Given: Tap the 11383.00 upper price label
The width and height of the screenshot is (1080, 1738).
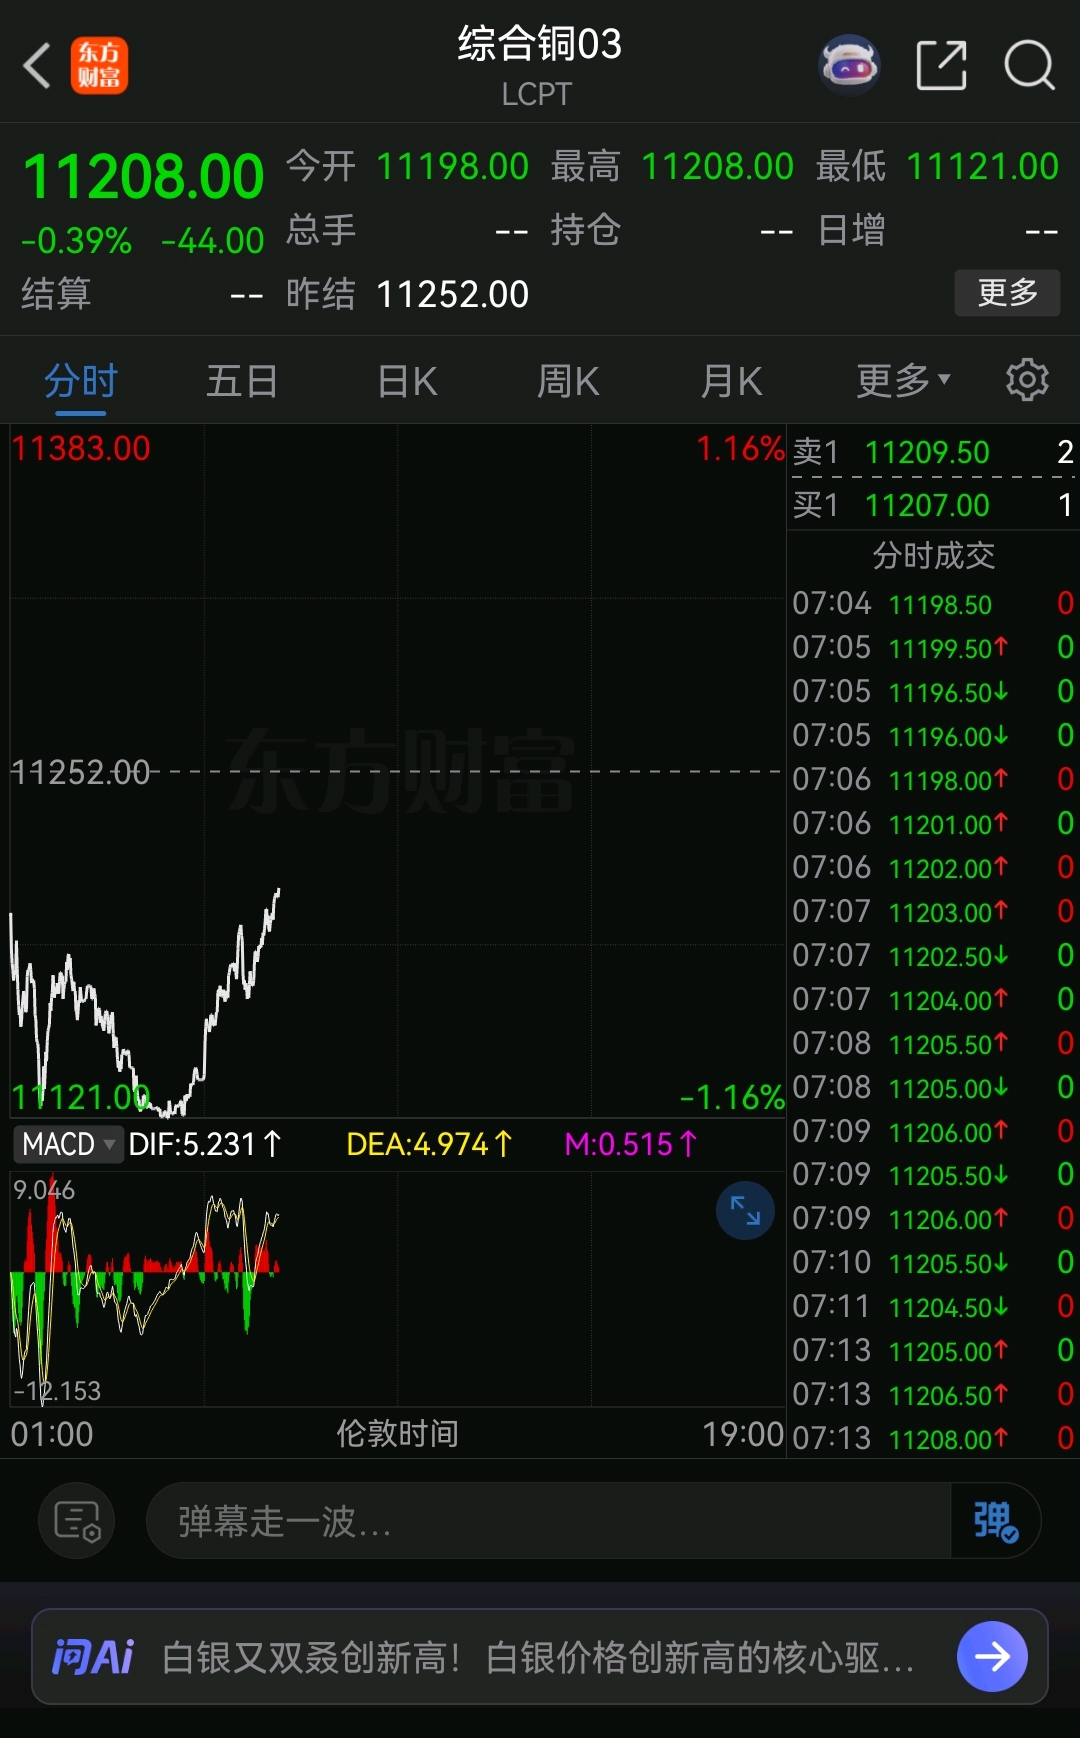Looking at the screenshot, I should (81, 448).
